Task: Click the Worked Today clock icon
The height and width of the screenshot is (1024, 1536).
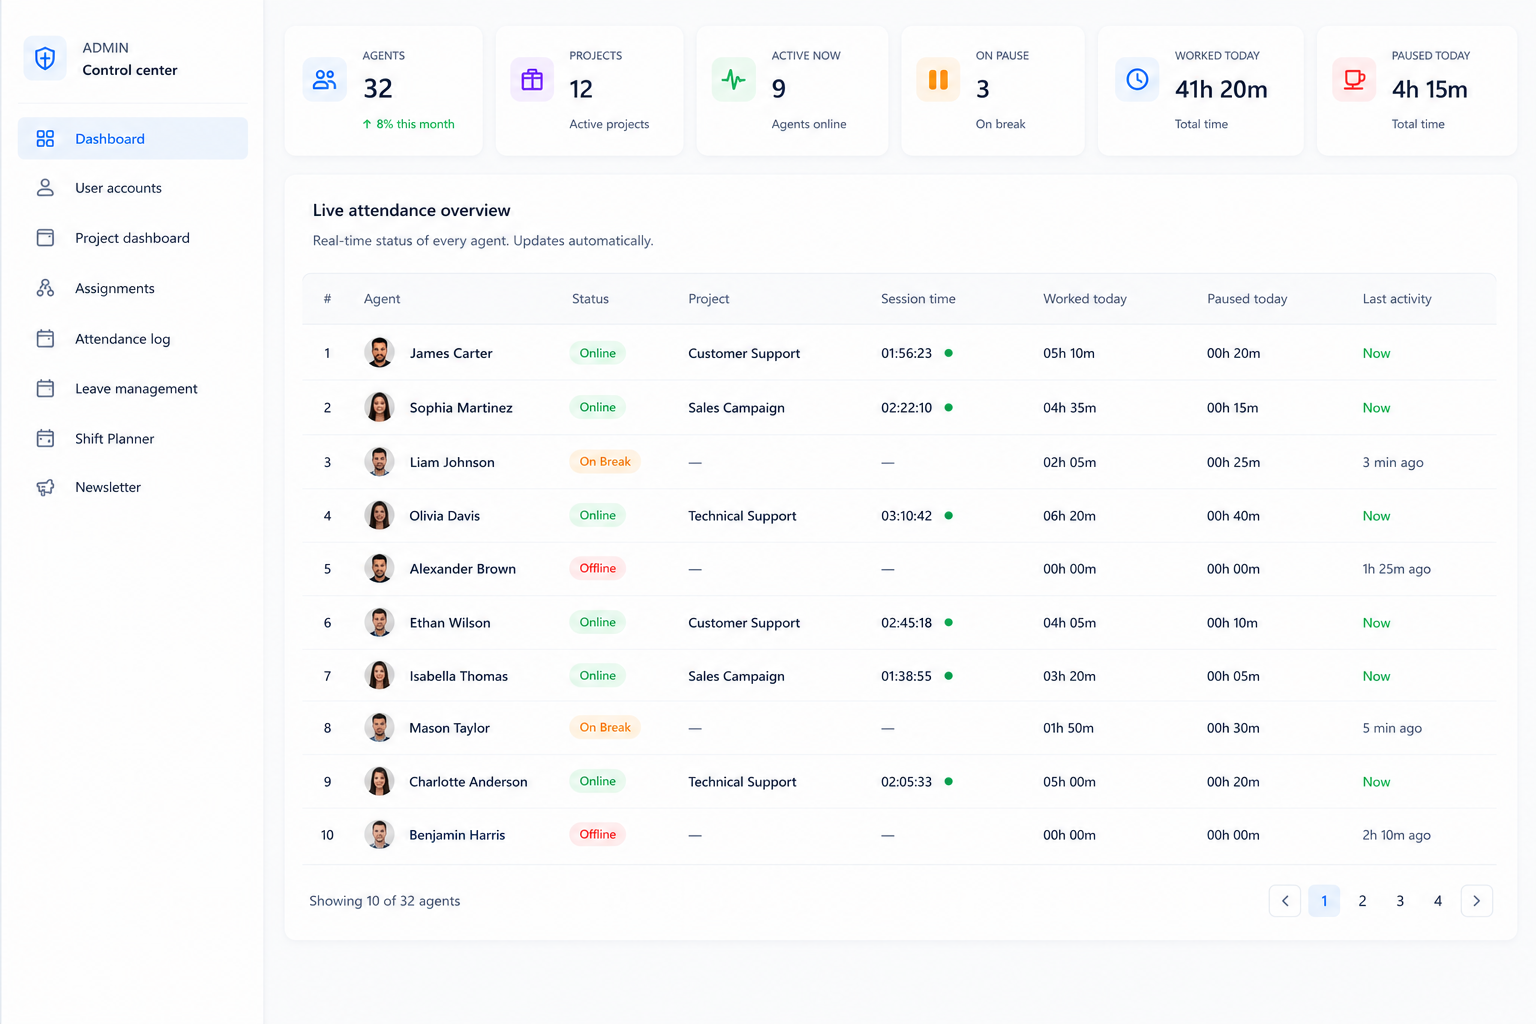Action: coord(1137,80)
